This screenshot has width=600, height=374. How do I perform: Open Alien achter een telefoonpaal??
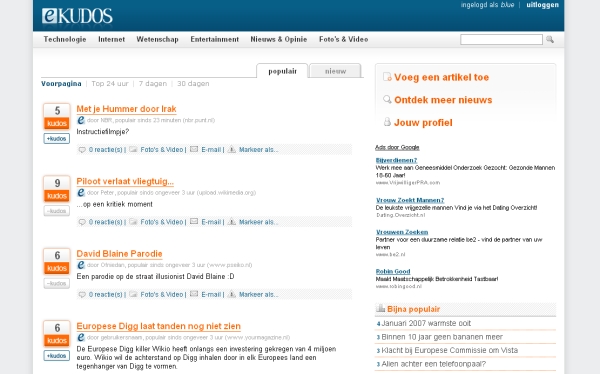pyautogui.click(x=434, y=364)
